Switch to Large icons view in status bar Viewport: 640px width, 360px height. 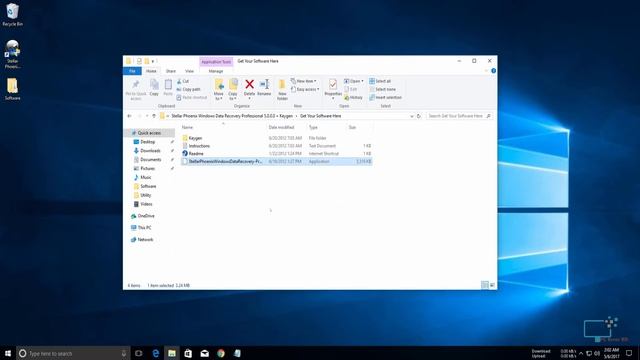click(x=492, y=285)
